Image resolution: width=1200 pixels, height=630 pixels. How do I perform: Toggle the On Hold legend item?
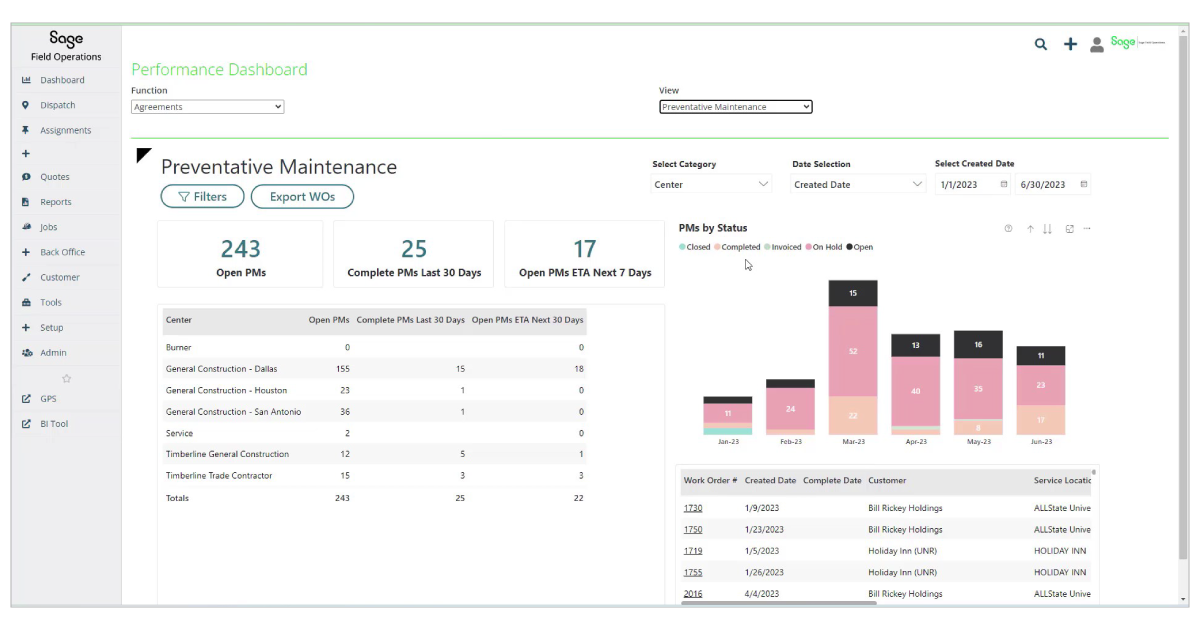(825, 247)
